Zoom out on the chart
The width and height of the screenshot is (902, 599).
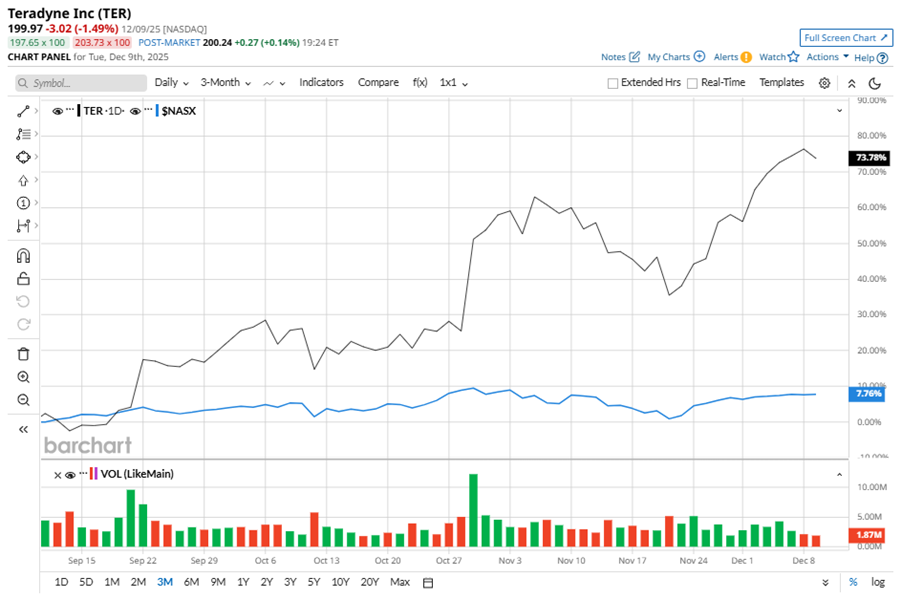pos(23,400)
